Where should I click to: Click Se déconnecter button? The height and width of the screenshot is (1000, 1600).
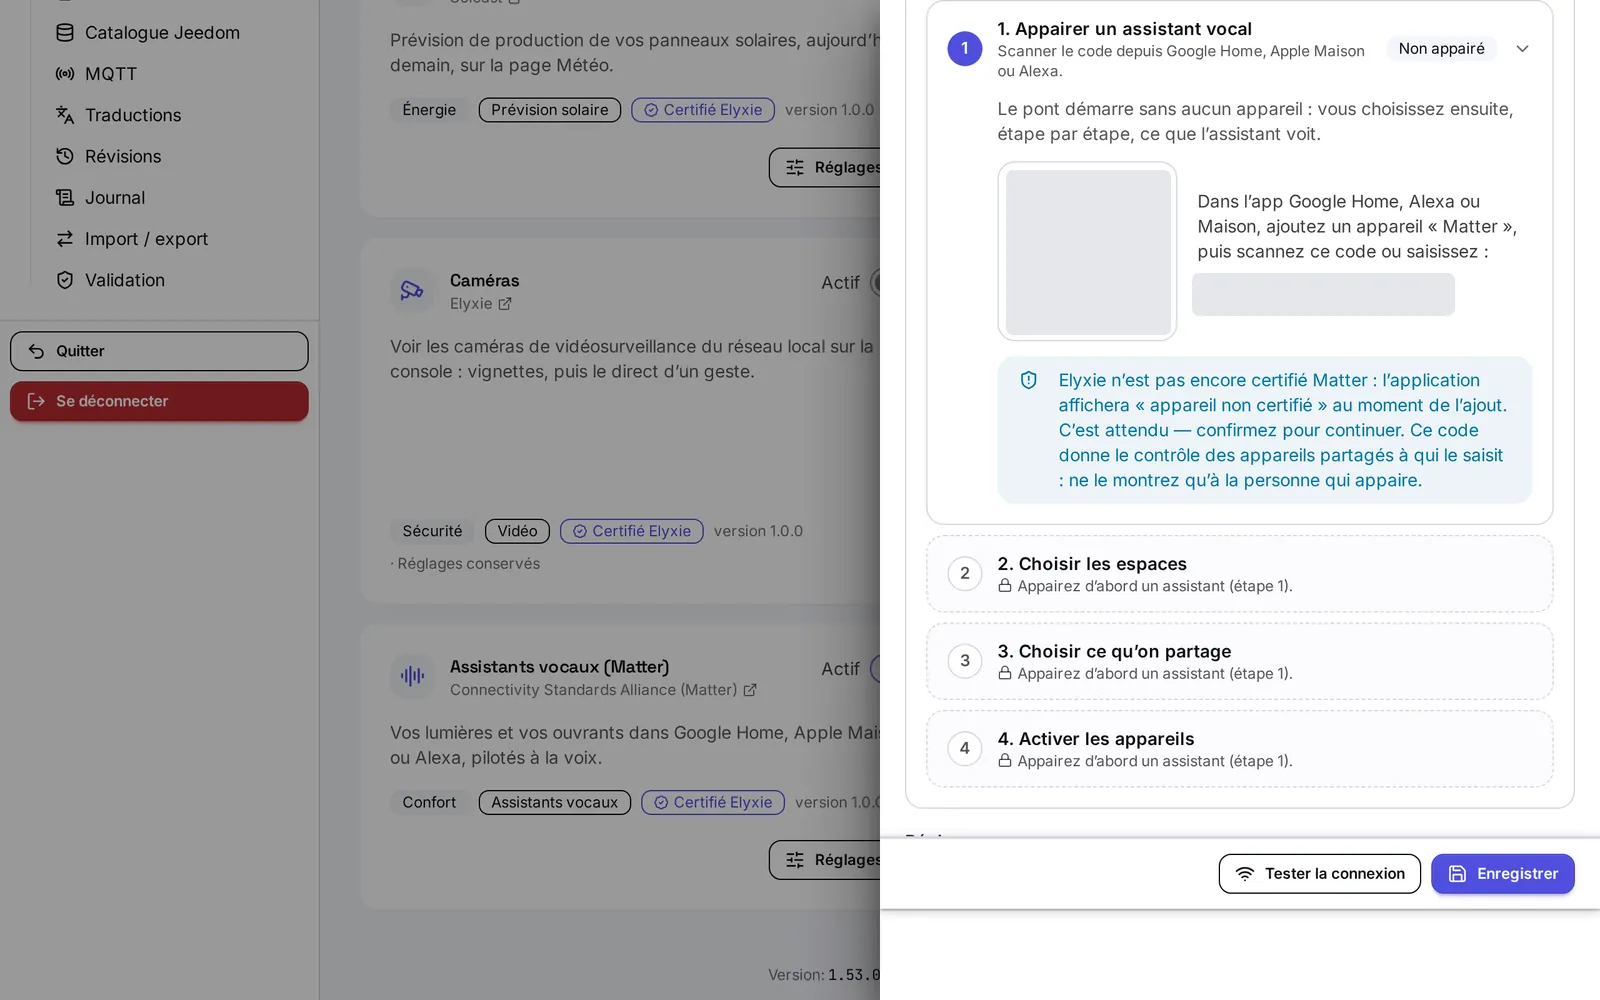tap(159, 401)
